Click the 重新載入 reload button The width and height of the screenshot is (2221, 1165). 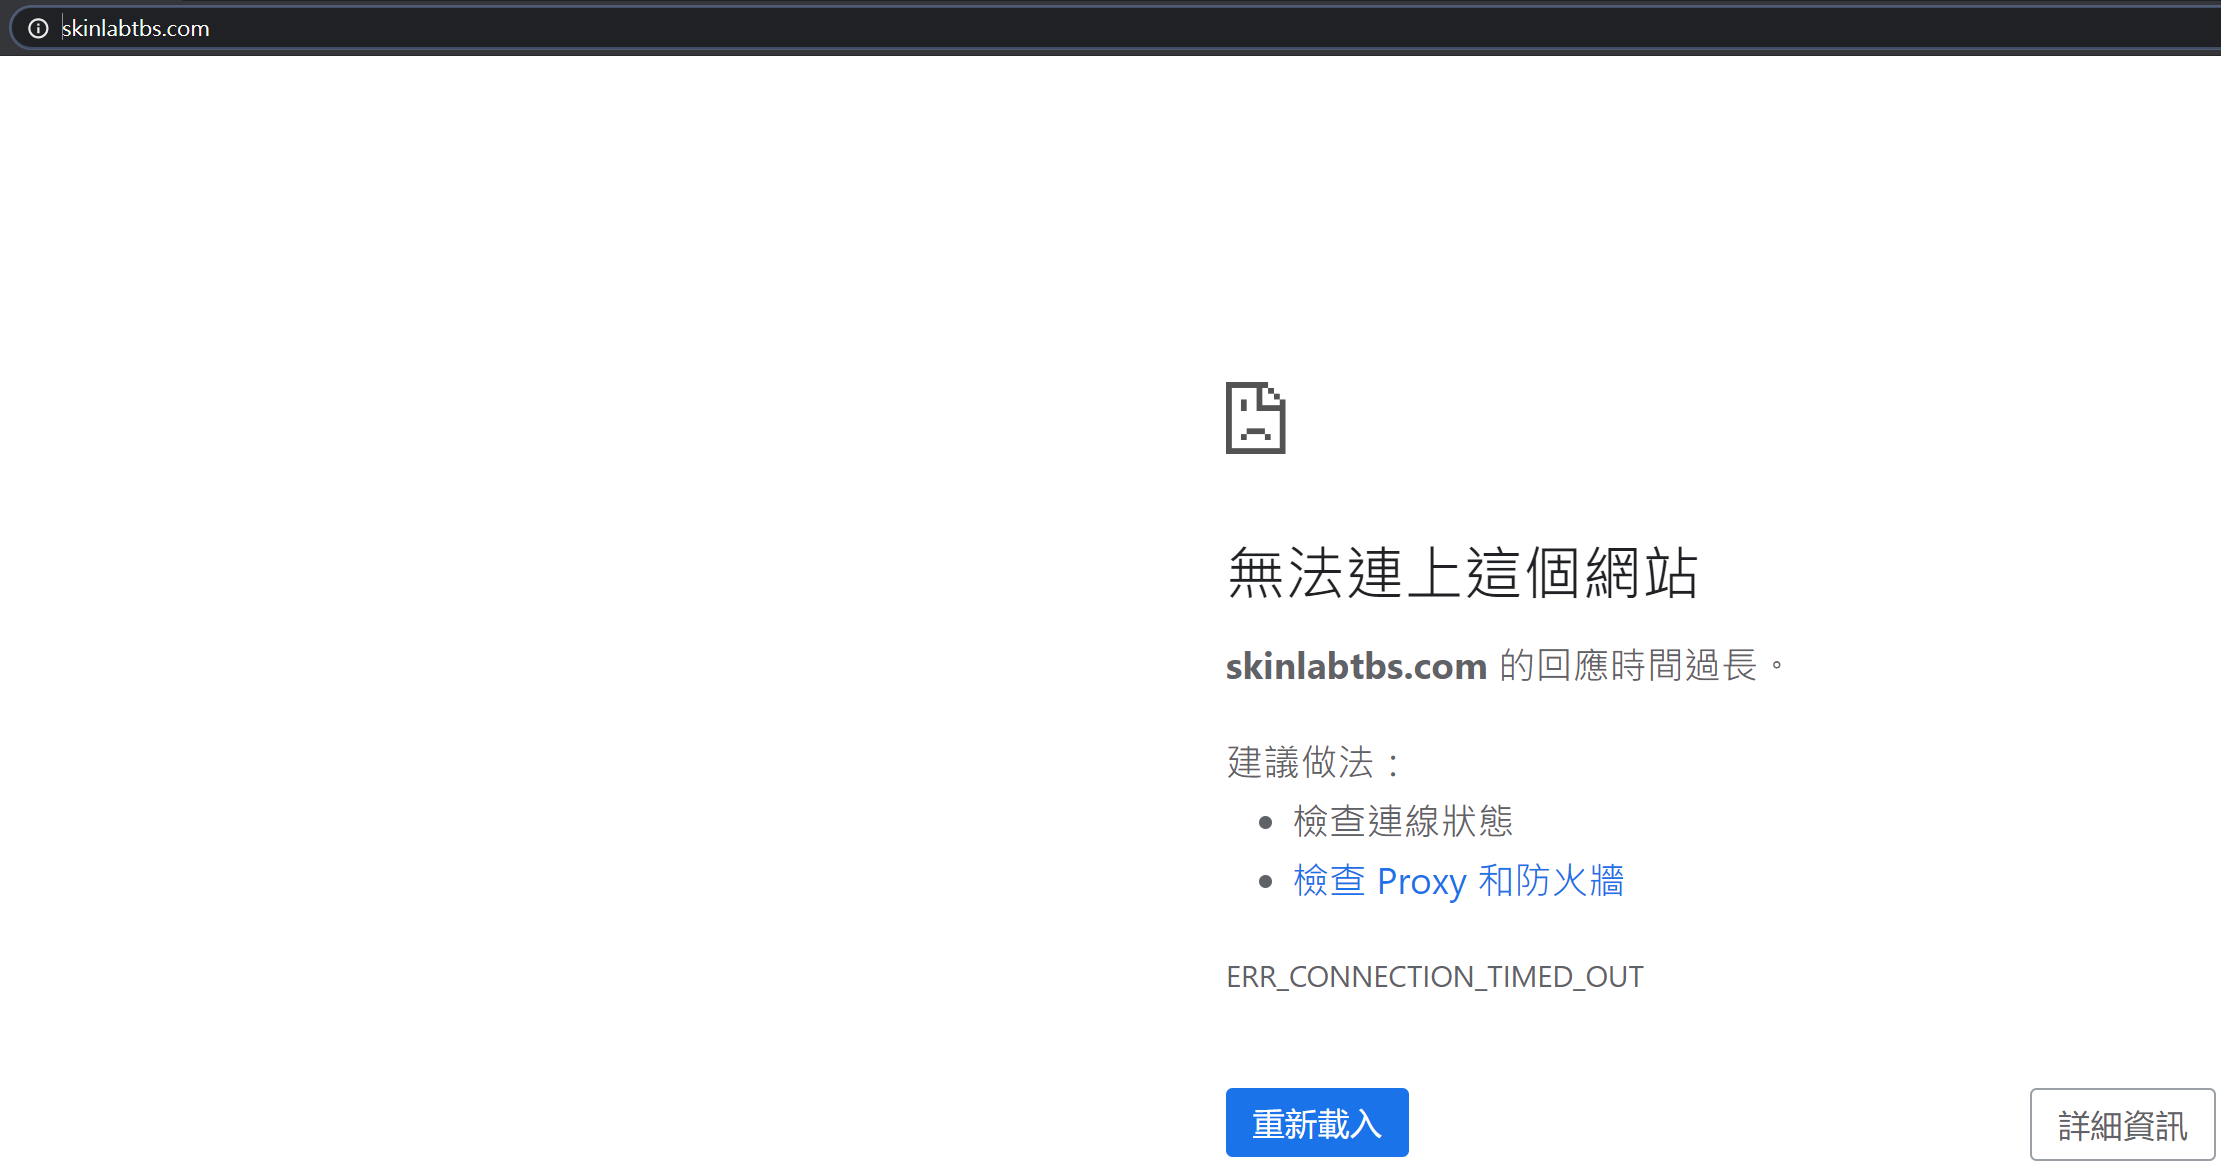click(x=1317, y=1123)
